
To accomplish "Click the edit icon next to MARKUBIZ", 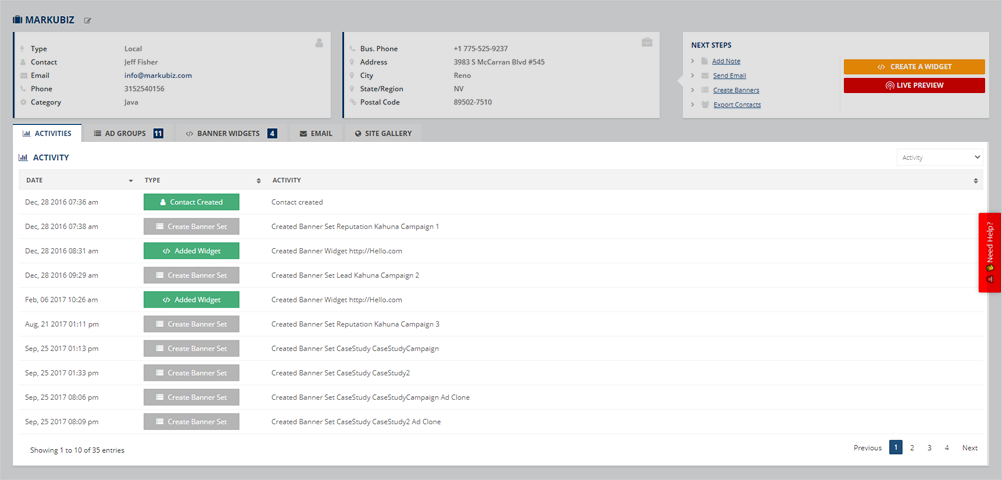I will pyautogui.click(x=88, y=20).
